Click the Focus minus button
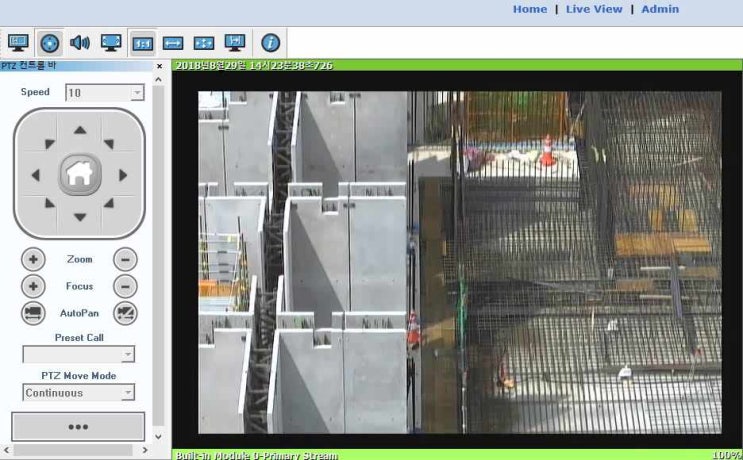This screenshot has width=743, height=460. [125, 286]
